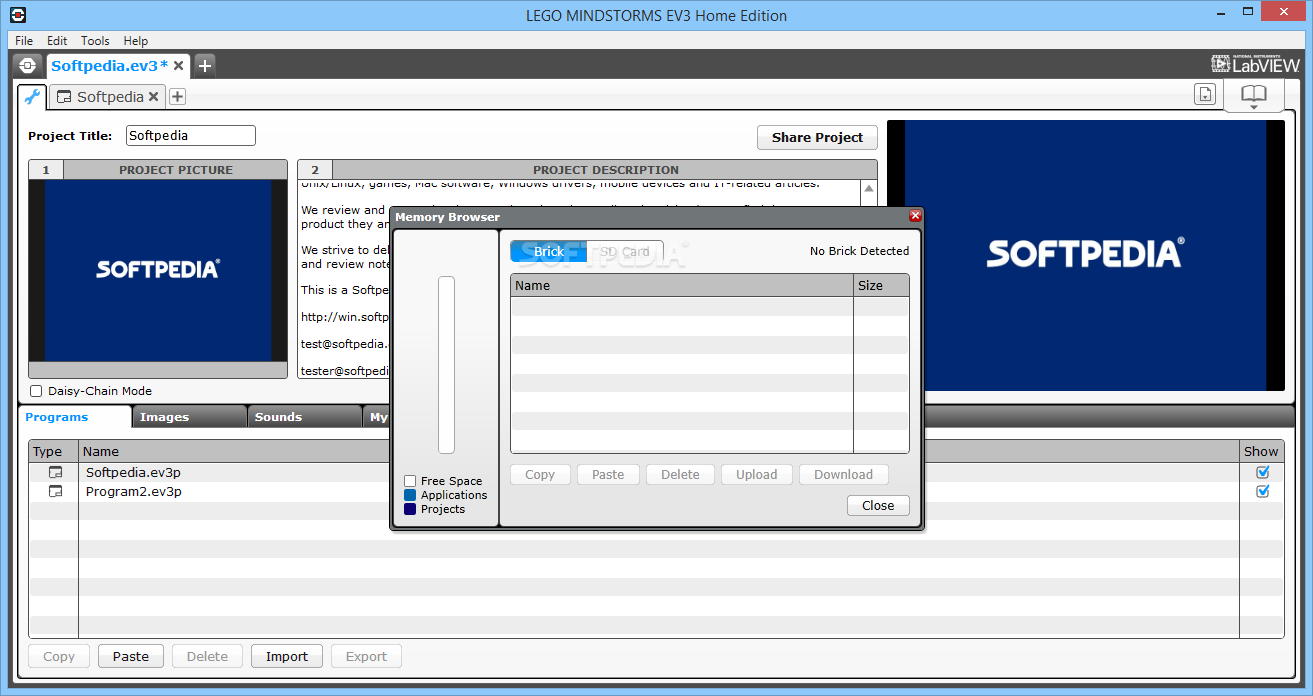Uncheck Show for Softpedia.ev3p

(x=1262, y=472)
